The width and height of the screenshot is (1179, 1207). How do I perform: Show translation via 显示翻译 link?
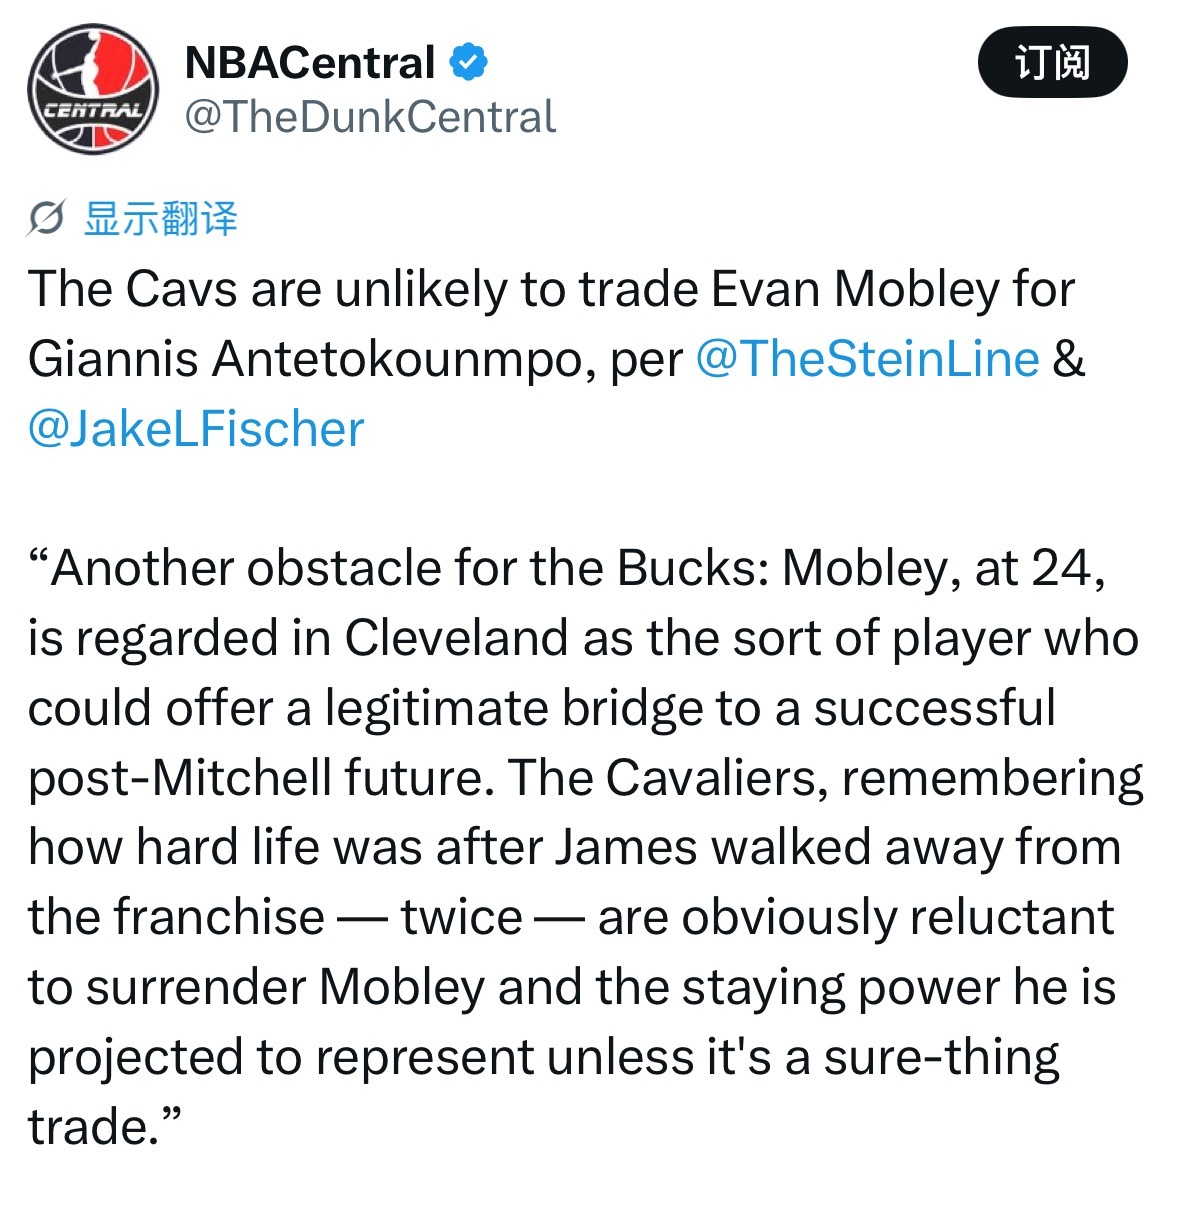(161, 218)
